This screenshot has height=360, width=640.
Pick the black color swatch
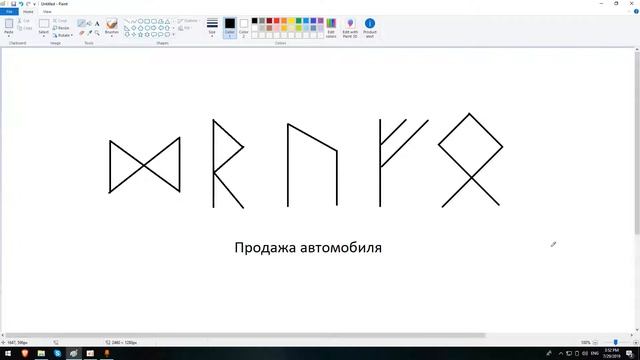pos(255,21)
